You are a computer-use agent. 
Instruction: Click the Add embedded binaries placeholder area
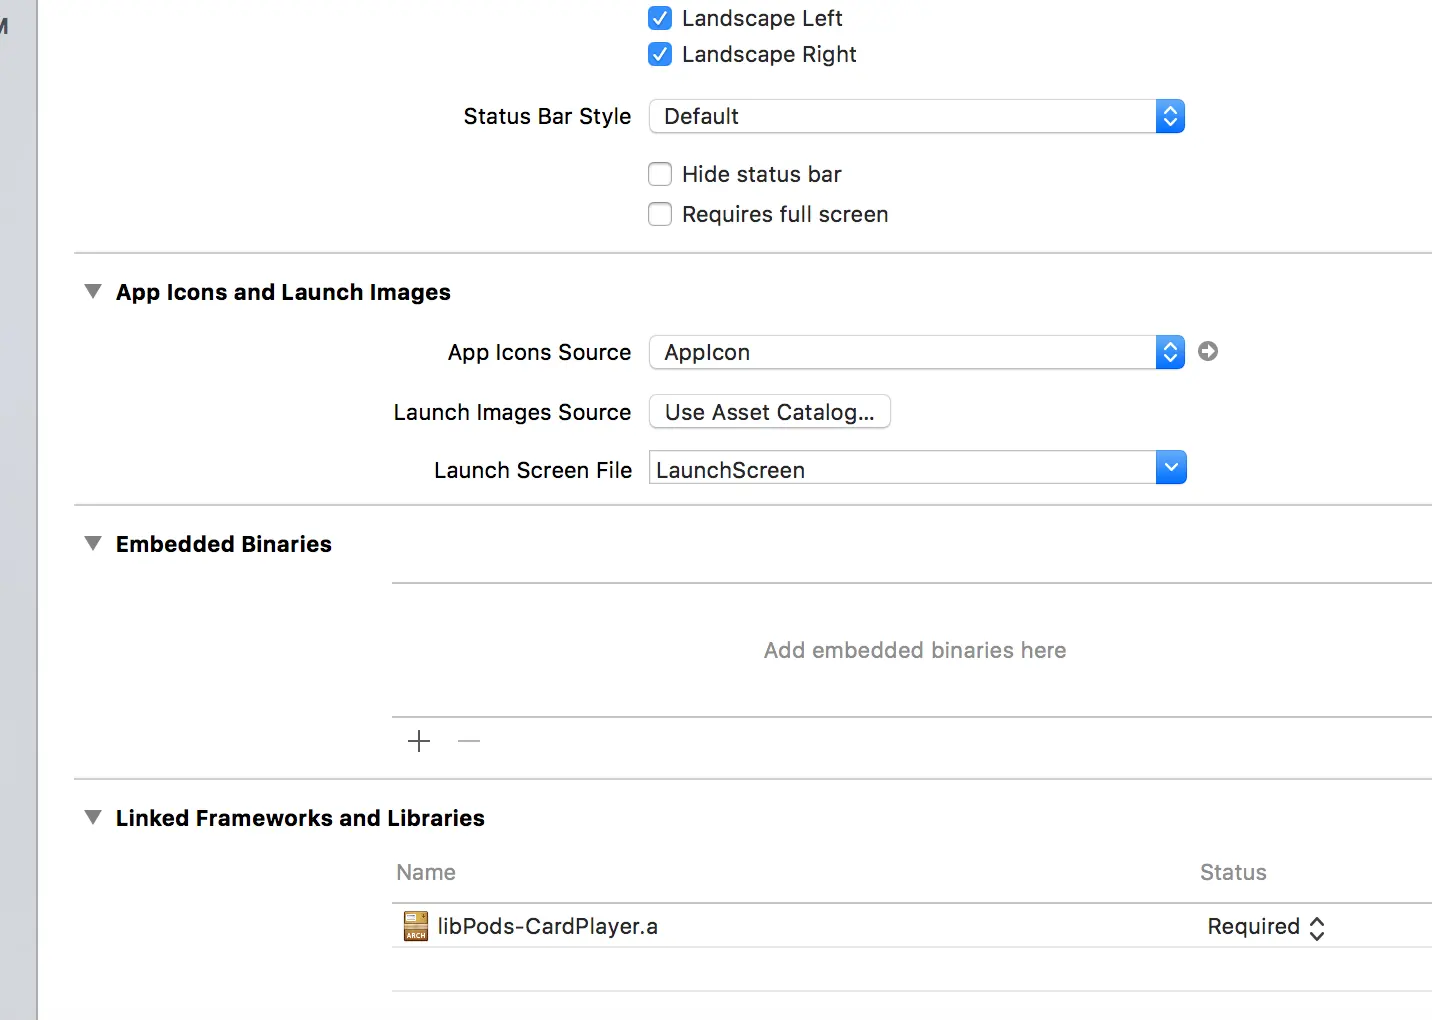(x=914, y=650)
